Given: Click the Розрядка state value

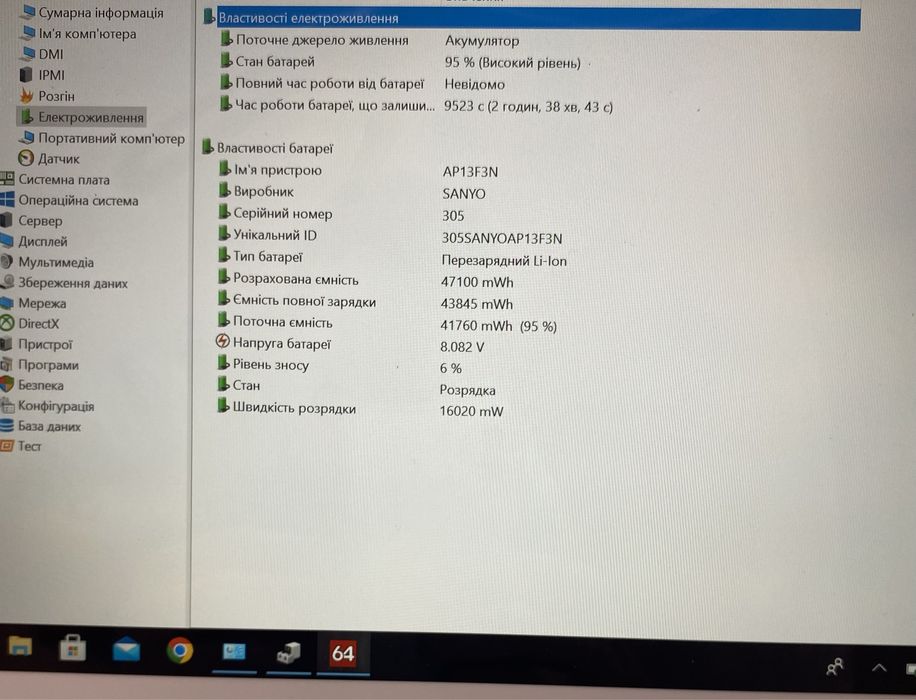Looking at the screenshot, I should [x=467, y=390].
